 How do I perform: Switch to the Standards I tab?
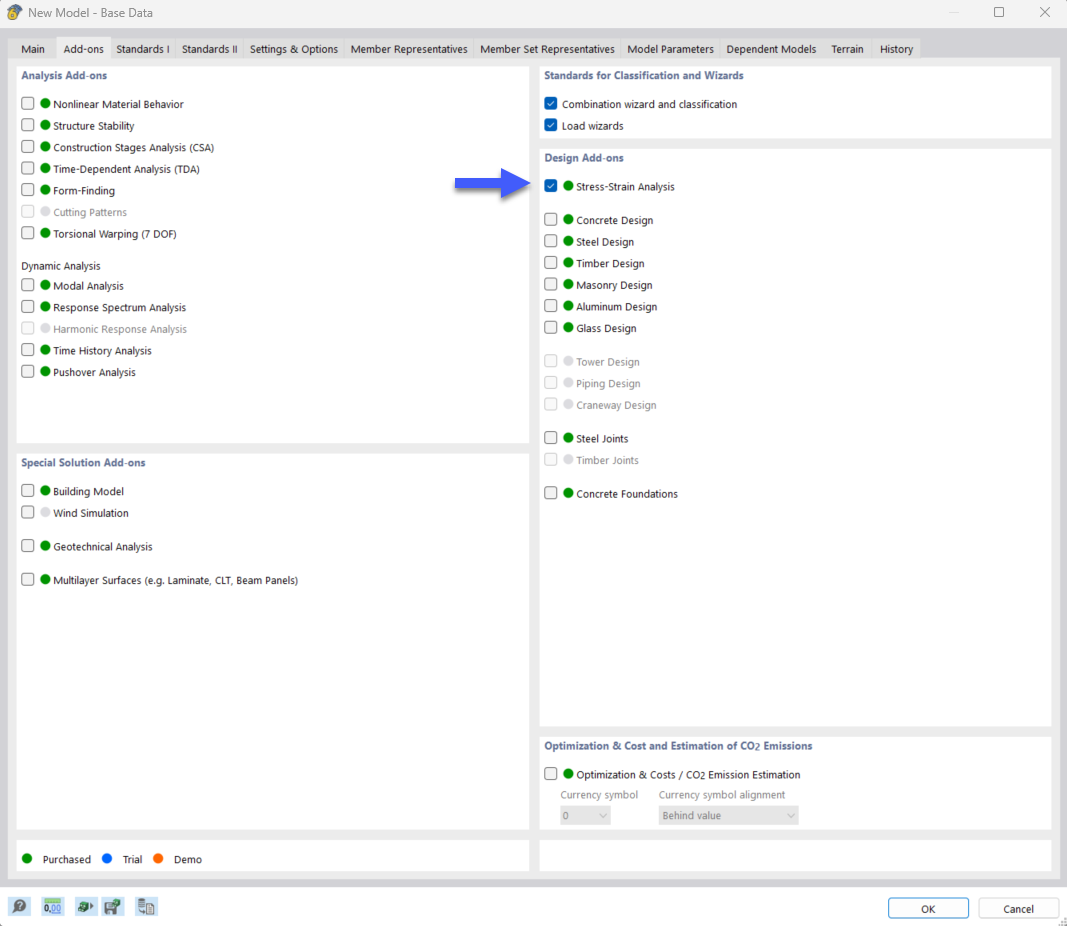coord(143,48)
